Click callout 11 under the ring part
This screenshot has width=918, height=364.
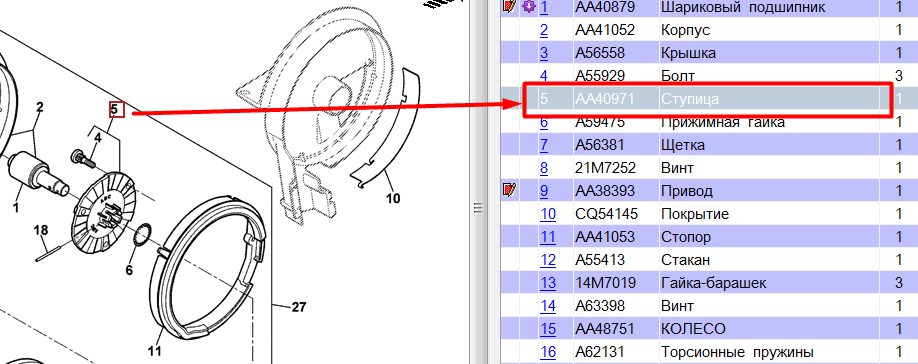[x=154, y=351]
